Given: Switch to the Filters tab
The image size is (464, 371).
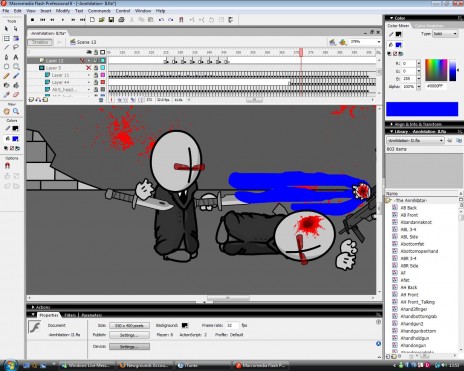Looking at the screenshot, I should point(70,315).
